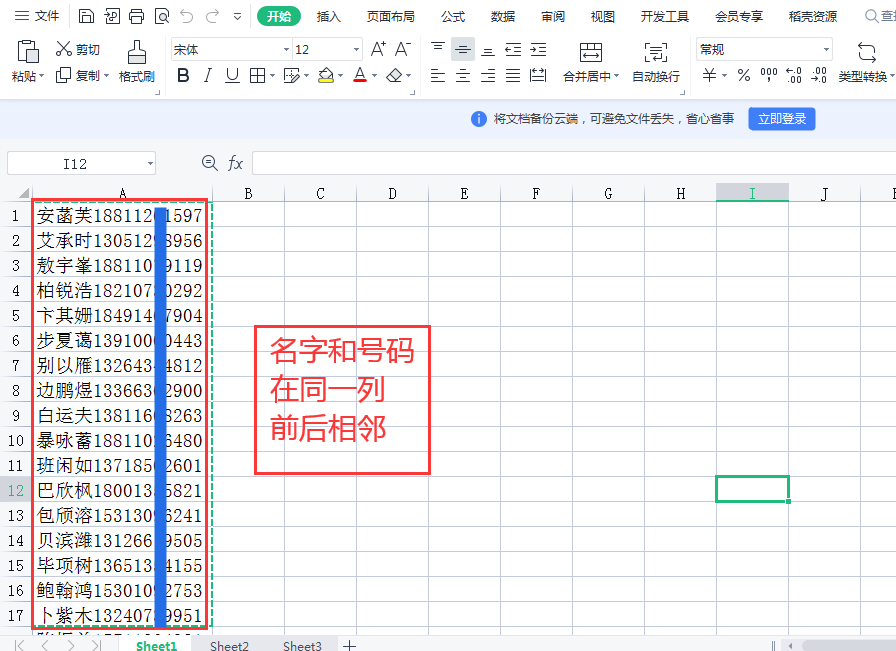The width and height of the screenshot is (896, 651).
Task: Toggle Italic formatting
Action: click(208, 75)
